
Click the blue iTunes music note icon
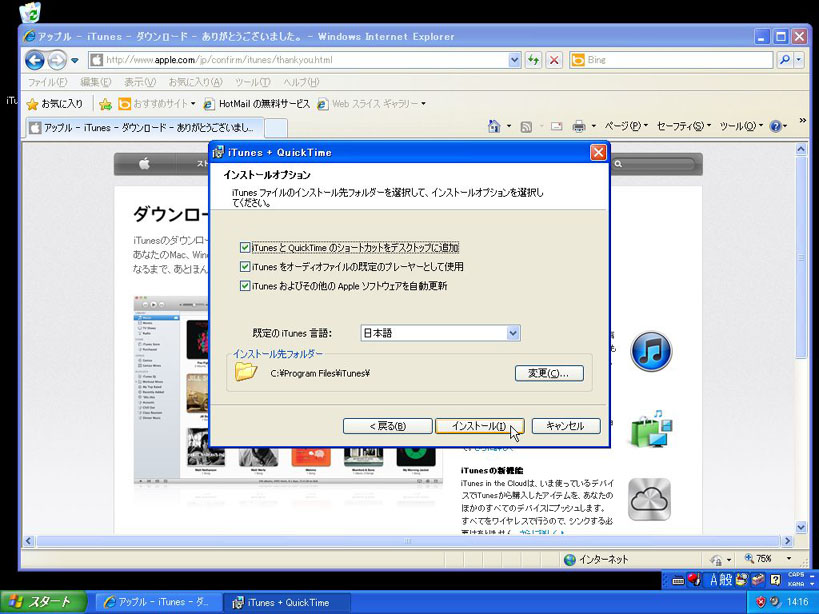(651, 351)
